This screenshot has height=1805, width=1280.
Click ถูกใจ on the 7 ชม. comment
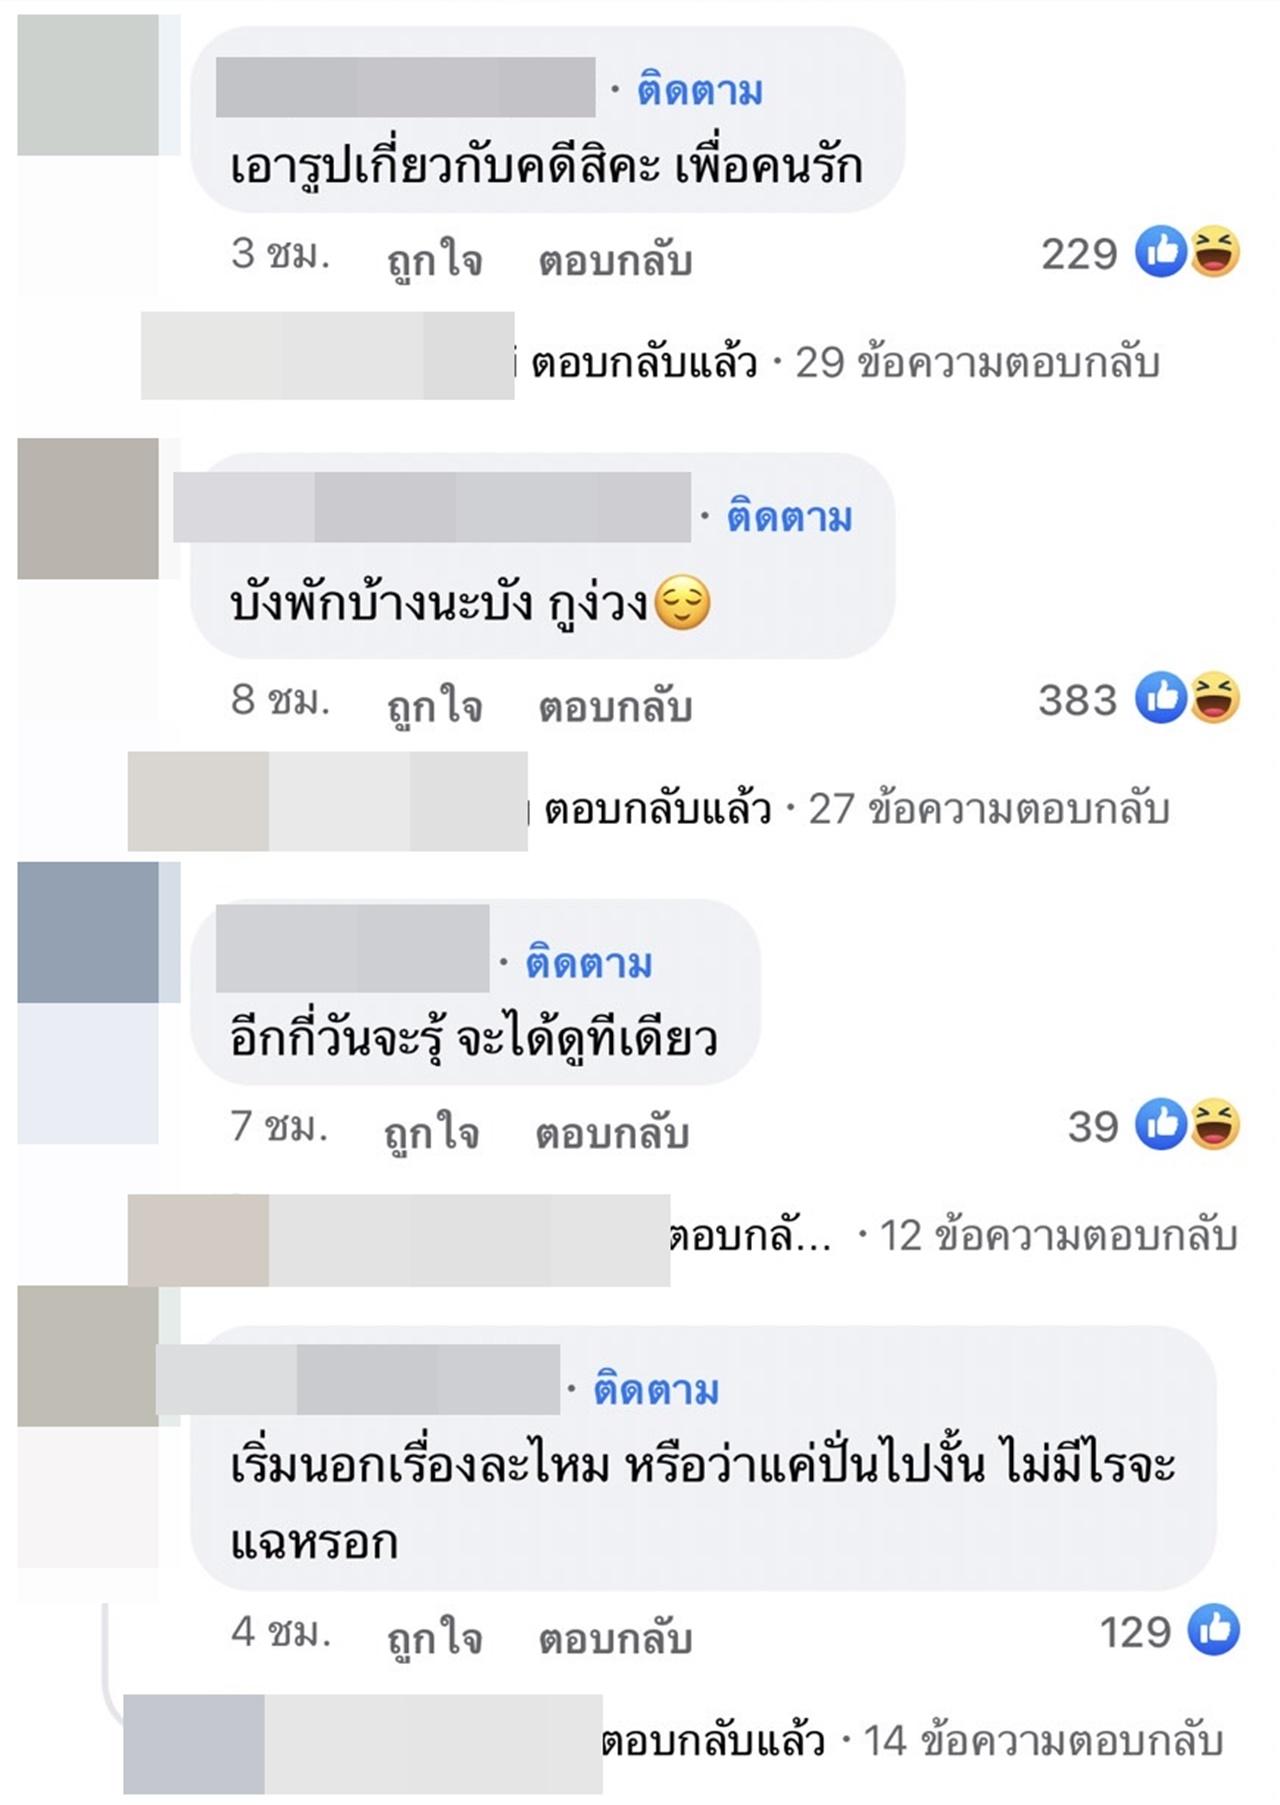tap(432, 1133)
